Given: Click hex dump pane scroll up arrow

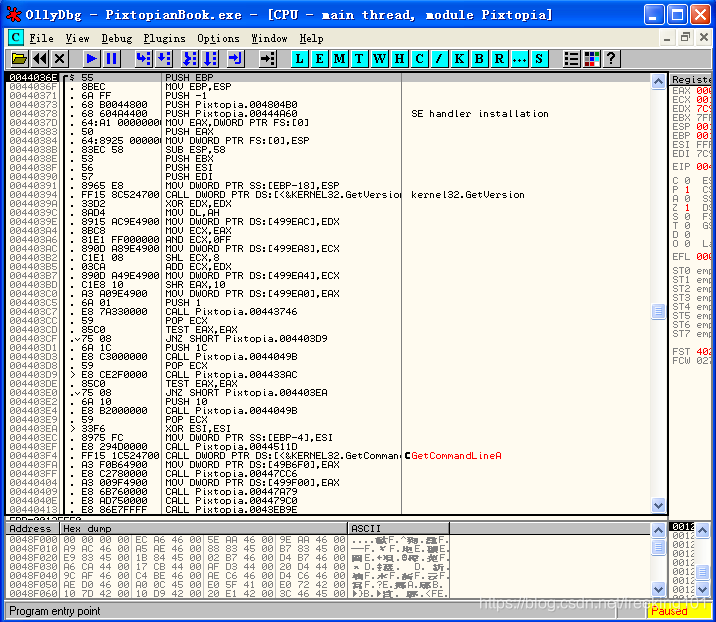Looking at the screenshot, I should [x=658, y=530].
